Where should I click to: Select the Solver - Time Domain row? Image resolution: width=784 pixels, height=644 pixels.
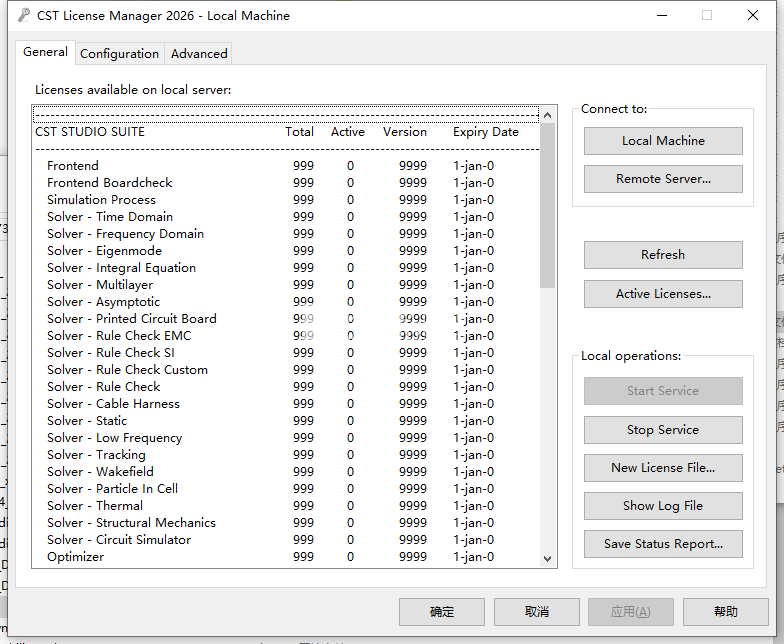(110, 217)
